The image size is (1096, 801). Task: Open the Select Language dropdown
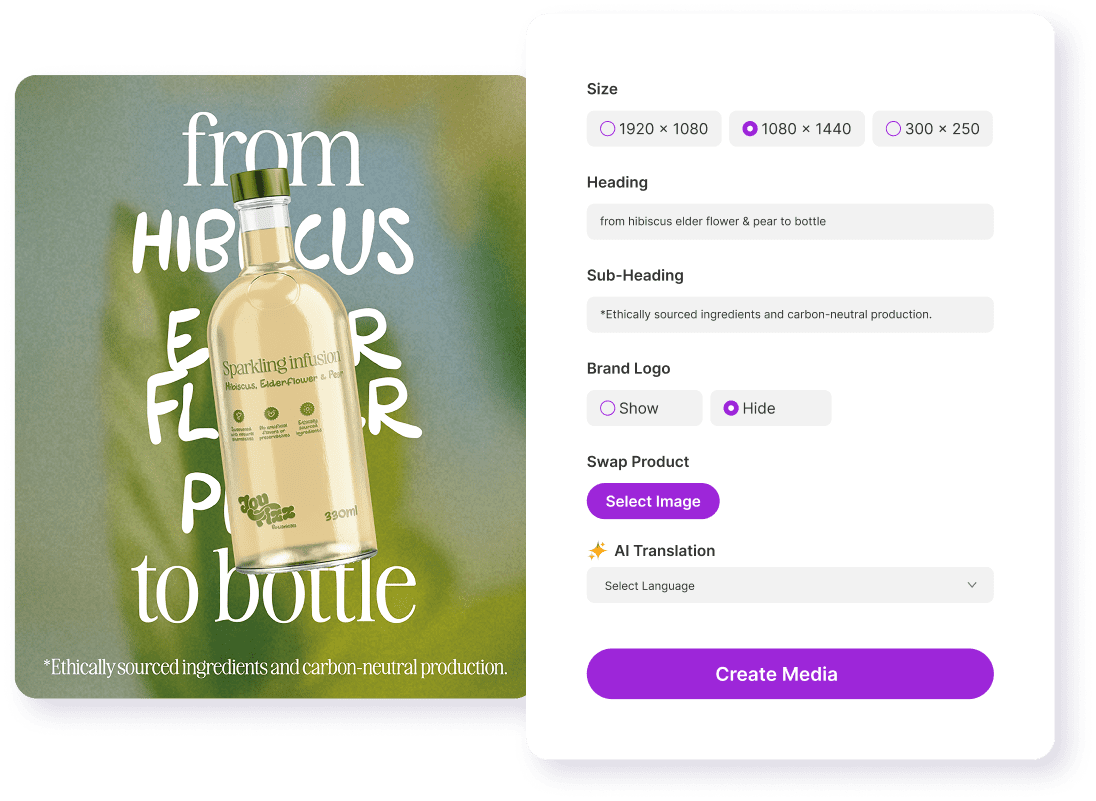pyautogui.click(x=790, y=585)
